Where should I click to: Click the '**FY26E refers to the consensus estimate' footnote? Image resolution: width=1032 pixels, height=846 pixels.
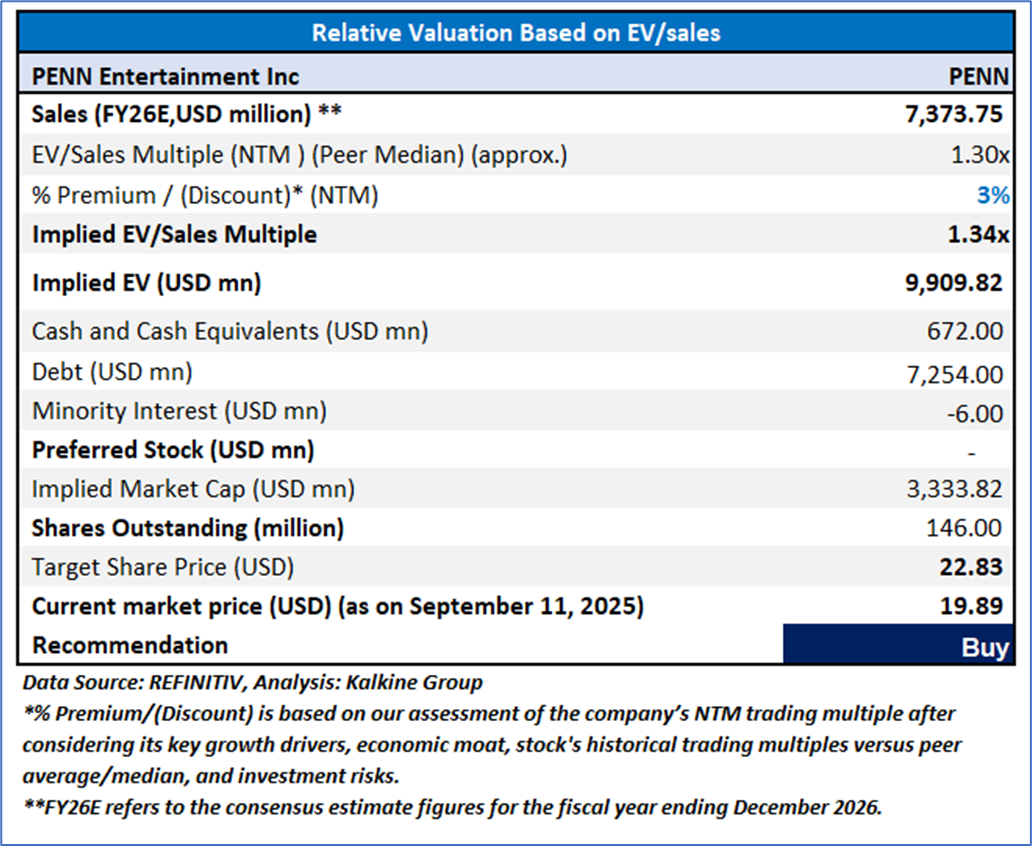(452, 808)
